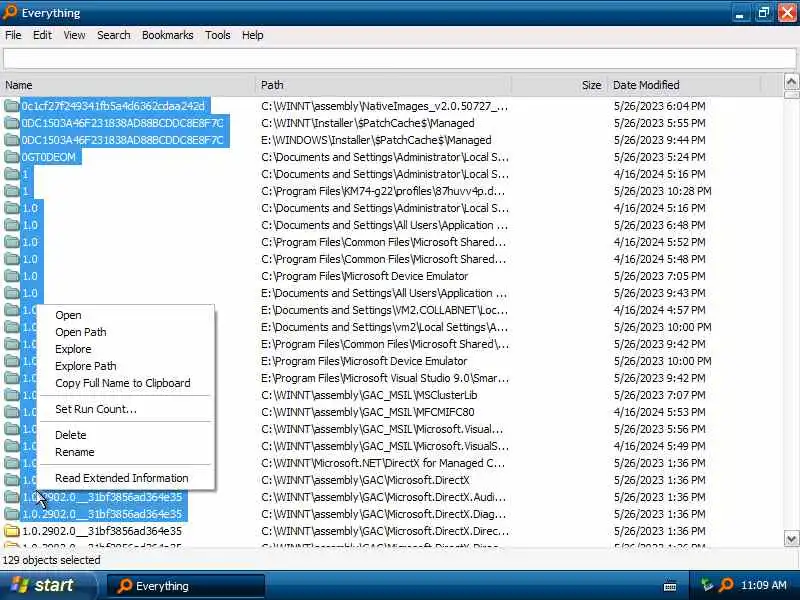Click folder icon in the KM74-g22 profiles row
The image size is (800, 600).
(11, 191)
